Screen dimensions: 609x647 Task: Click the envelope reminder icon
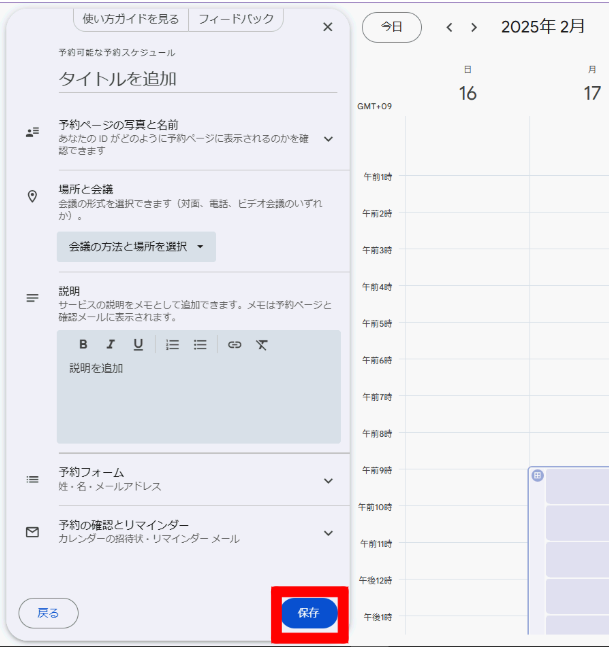(32, 532)
